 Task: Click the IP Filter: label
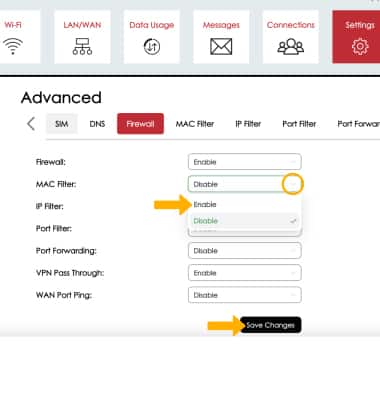click(49, 206)
